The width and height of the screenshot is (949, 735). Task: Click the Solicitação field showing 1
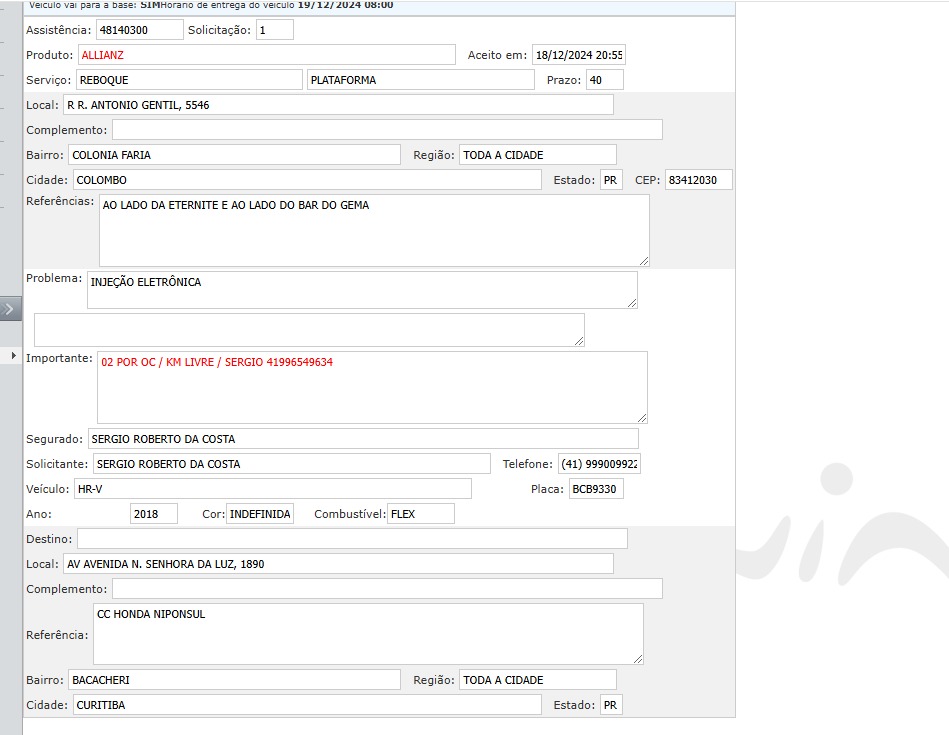[x=275, y=30]
